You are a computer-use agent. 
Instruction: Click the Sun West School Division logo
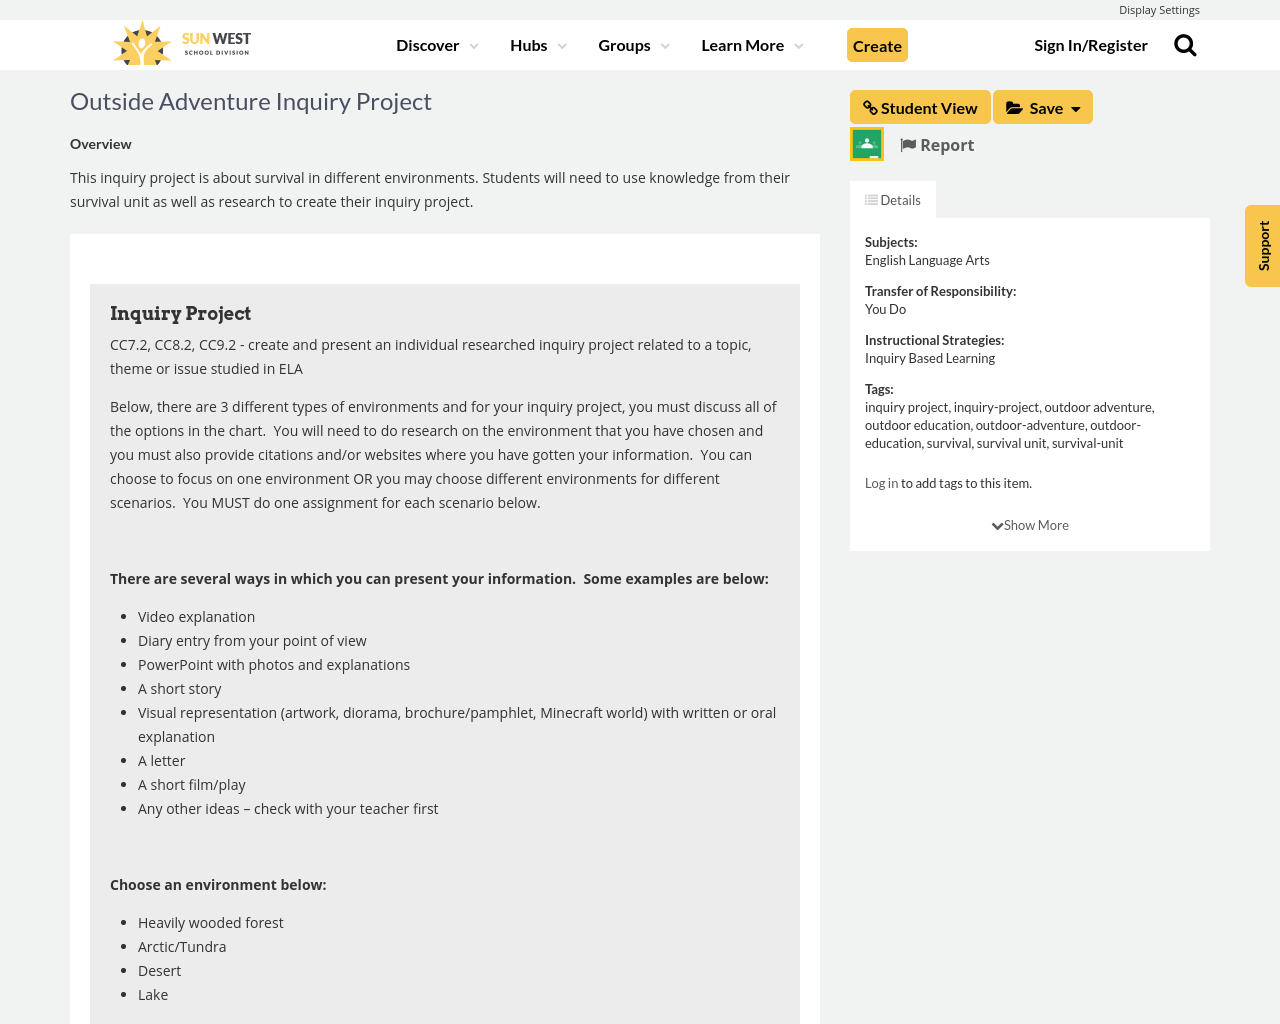[180, 42]
